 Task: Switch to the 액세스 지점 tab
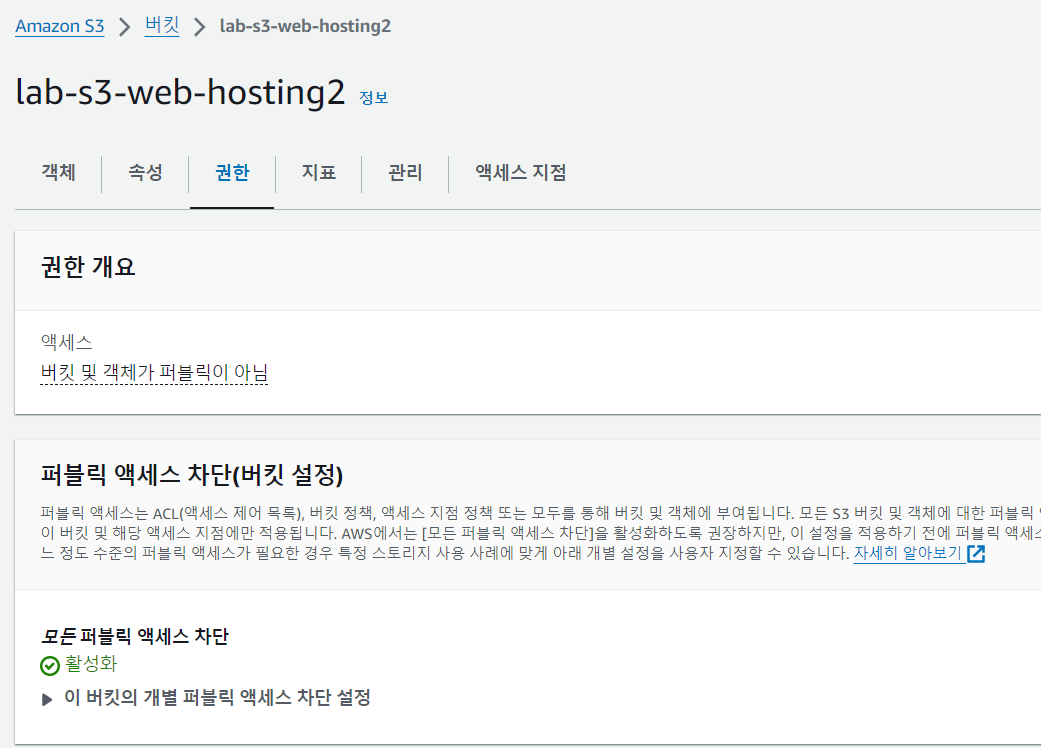click(x=520, y=173)
